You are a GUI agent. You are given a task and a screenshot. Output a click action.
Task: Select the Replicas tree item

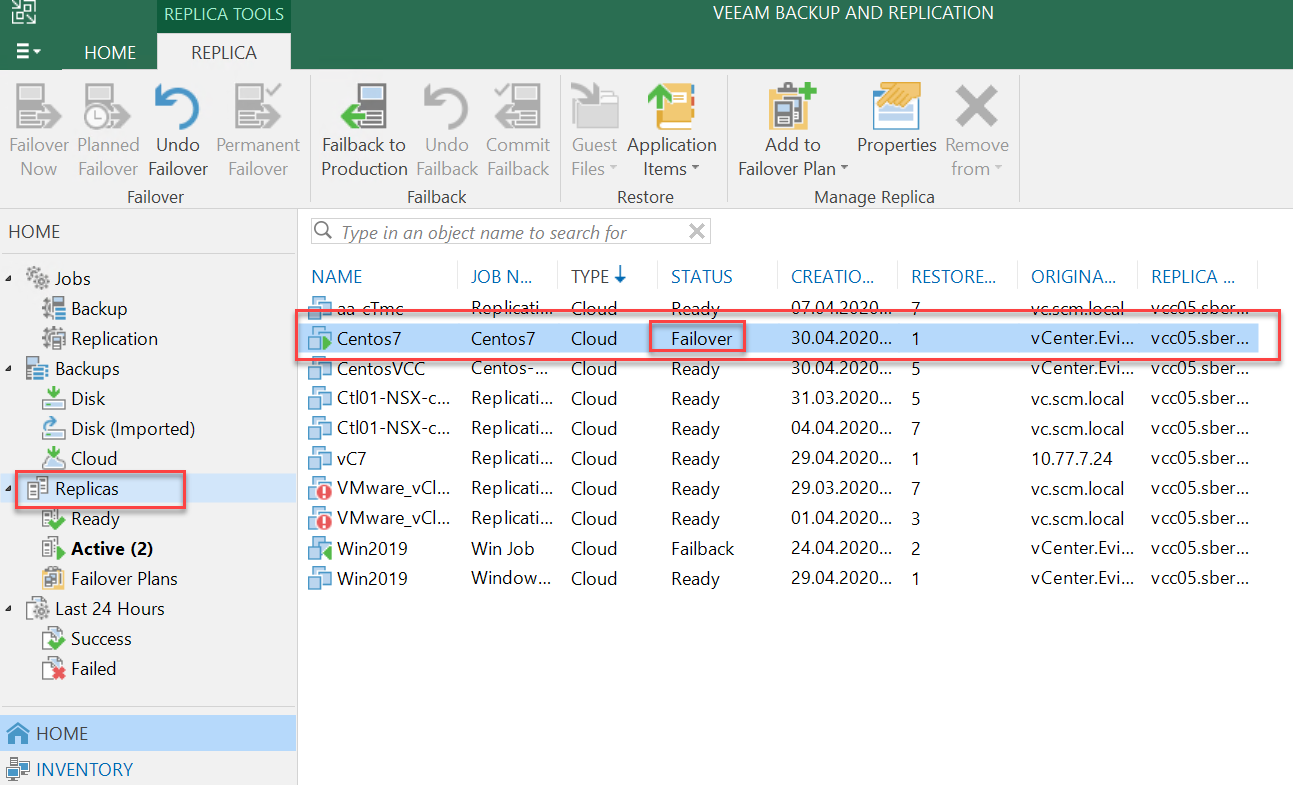pos(87,489)
